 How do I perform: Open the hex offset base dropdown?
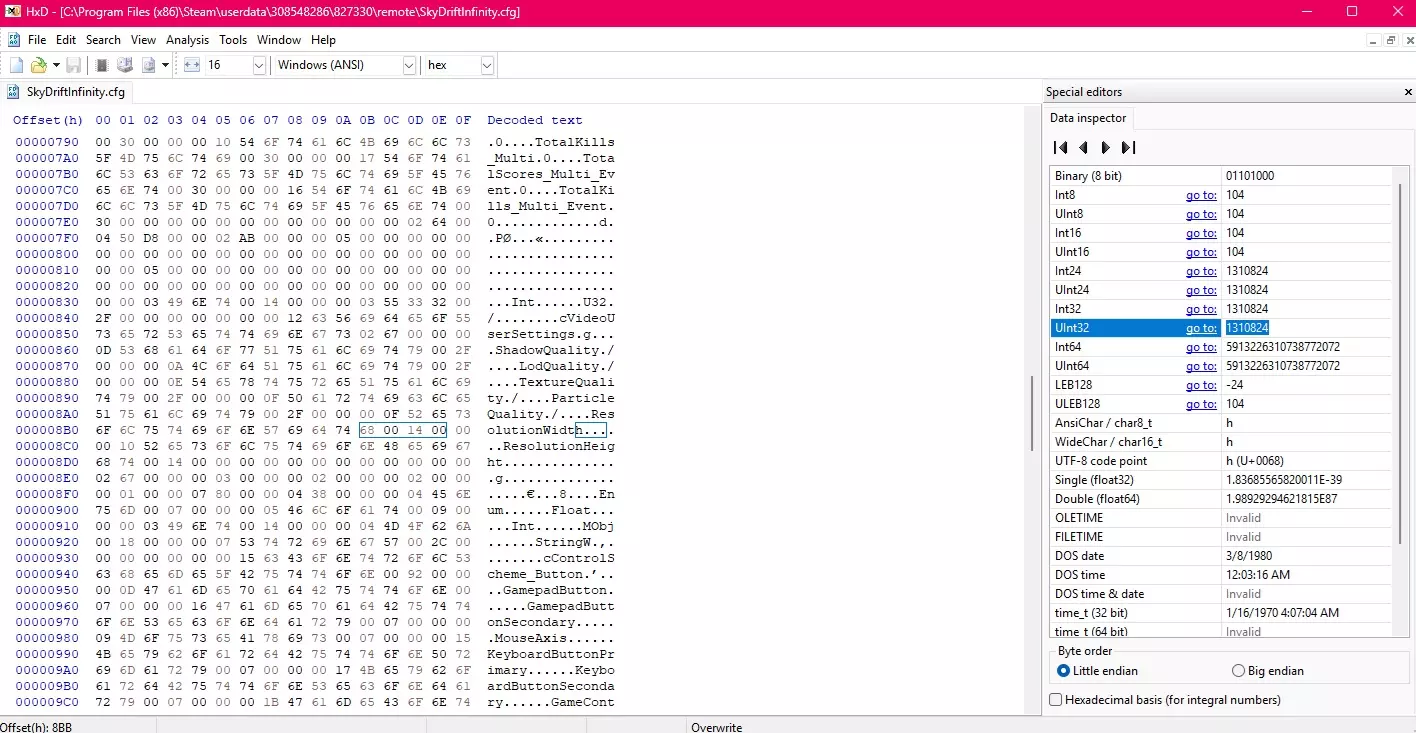[487, 65]
